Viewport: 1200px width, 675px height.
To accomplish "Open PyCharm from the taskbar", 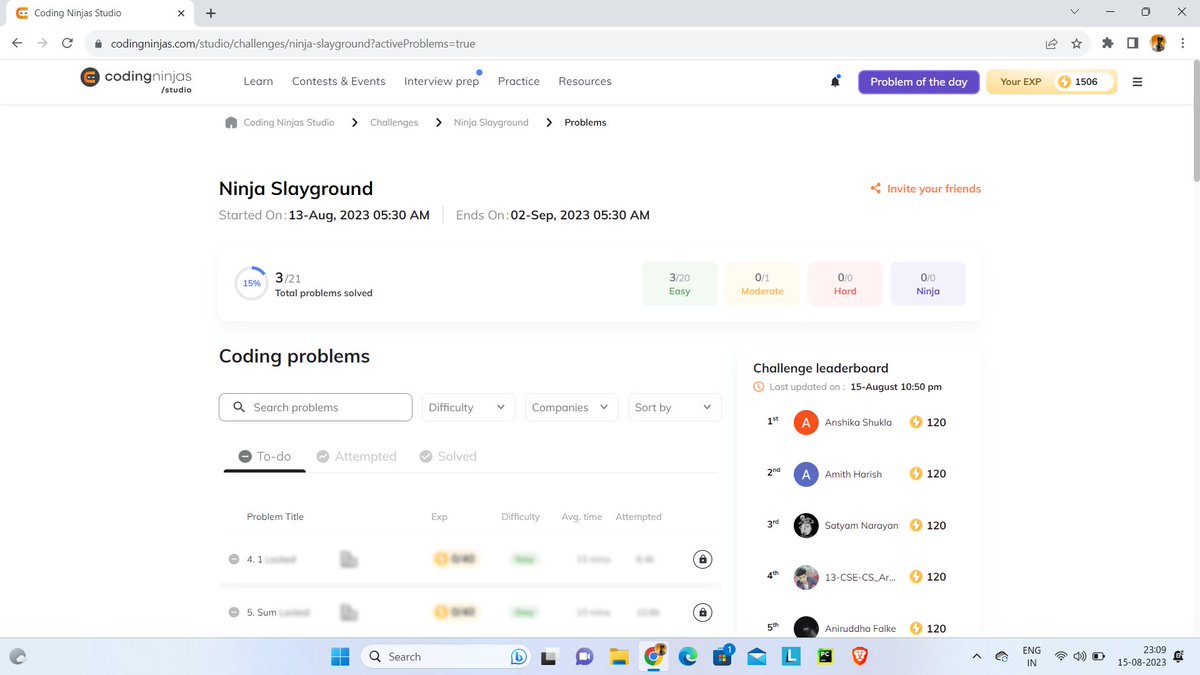I will tap(825, 656).
